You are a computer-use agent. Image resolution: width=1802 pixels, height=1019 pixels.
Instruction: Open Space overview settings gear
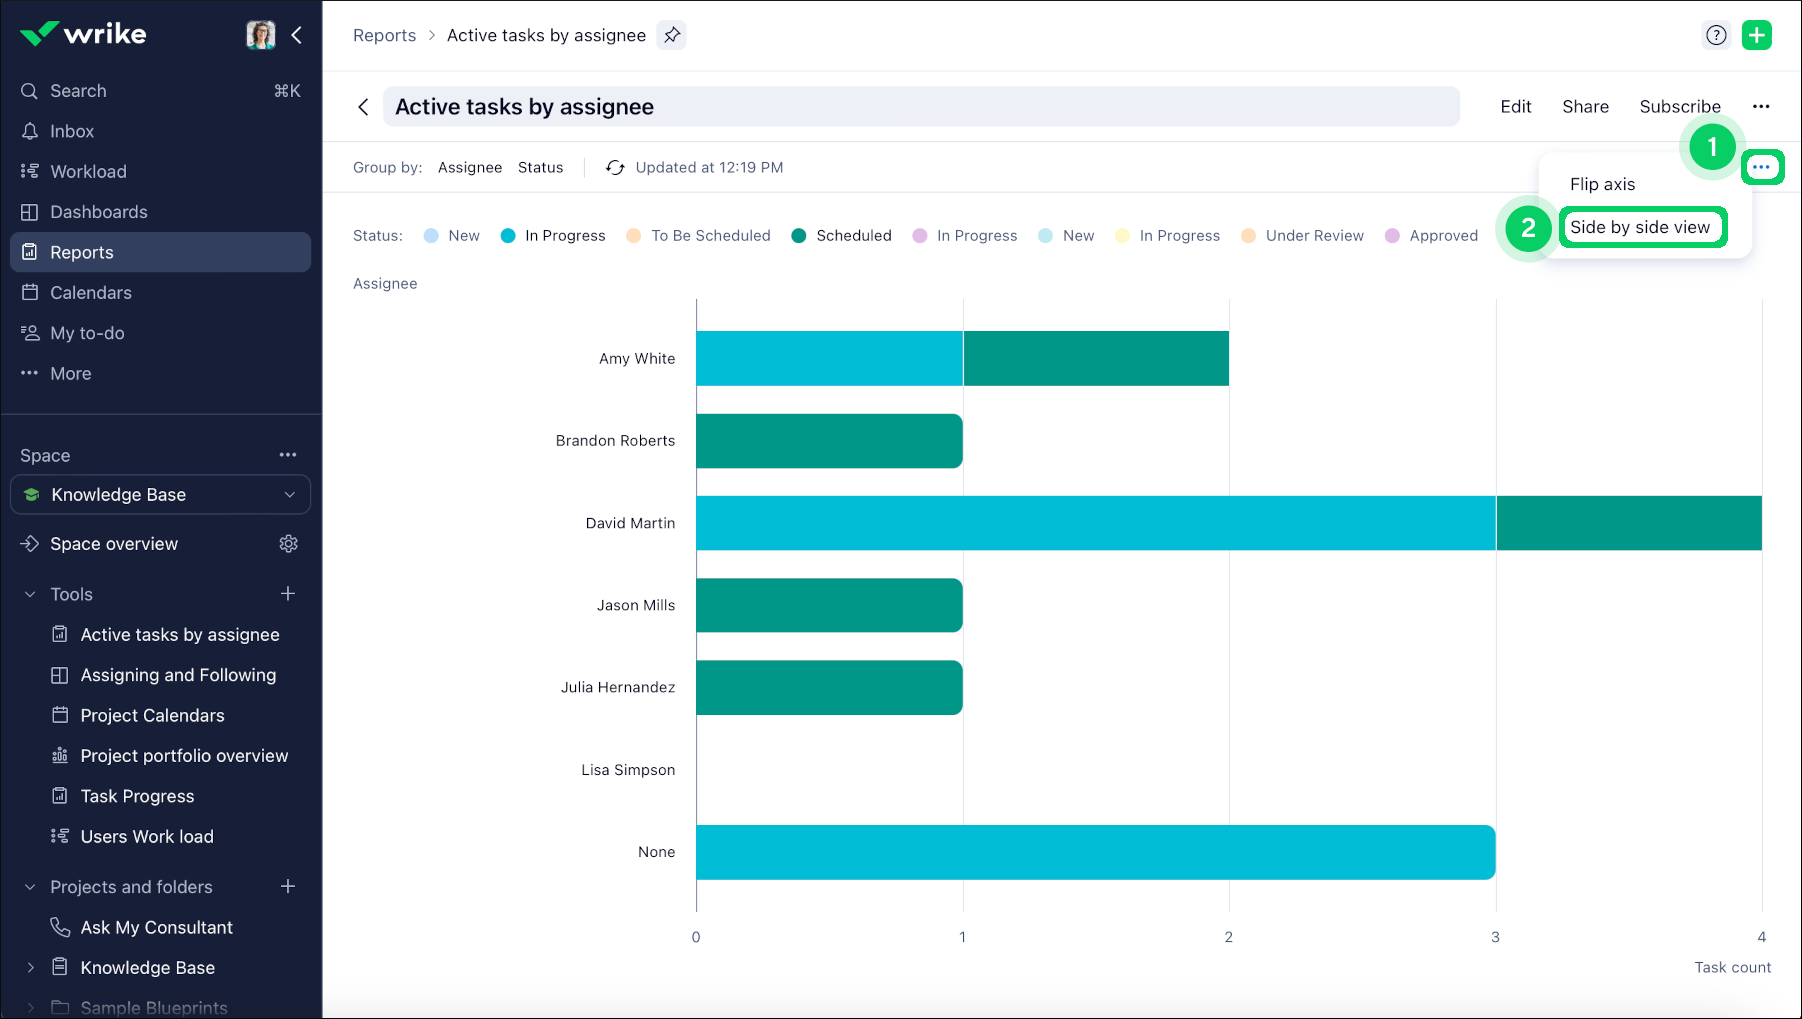click(x=288, y=544)
